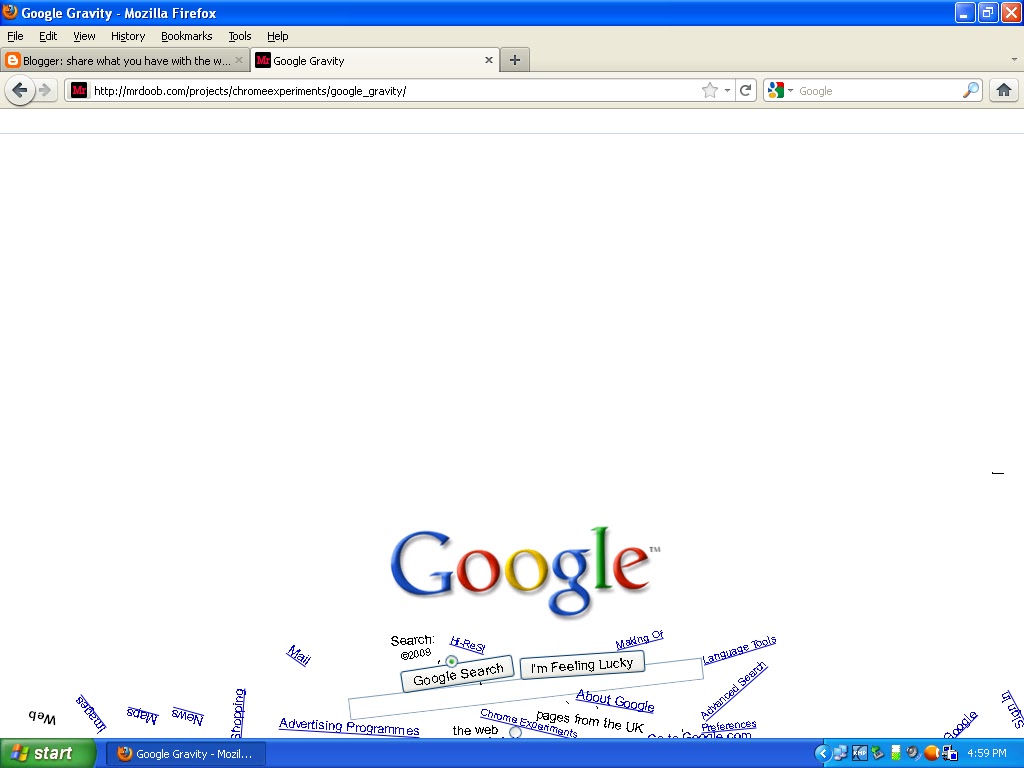The image size is (1024, 768).
Task: Open the Tools menu
Action: click(240, 36)
